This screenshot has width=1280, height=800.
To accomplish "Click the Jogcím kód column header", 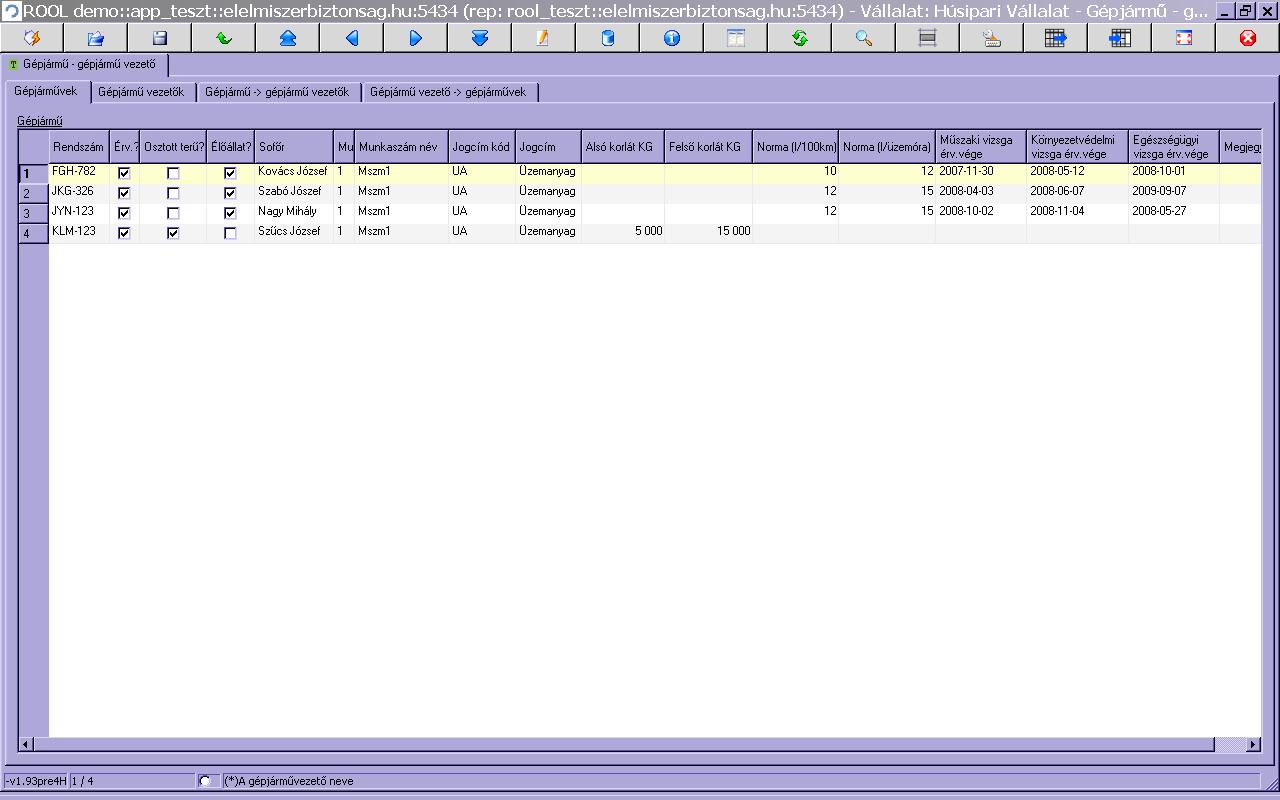I will pyautogui.click(x=482, y=147).
